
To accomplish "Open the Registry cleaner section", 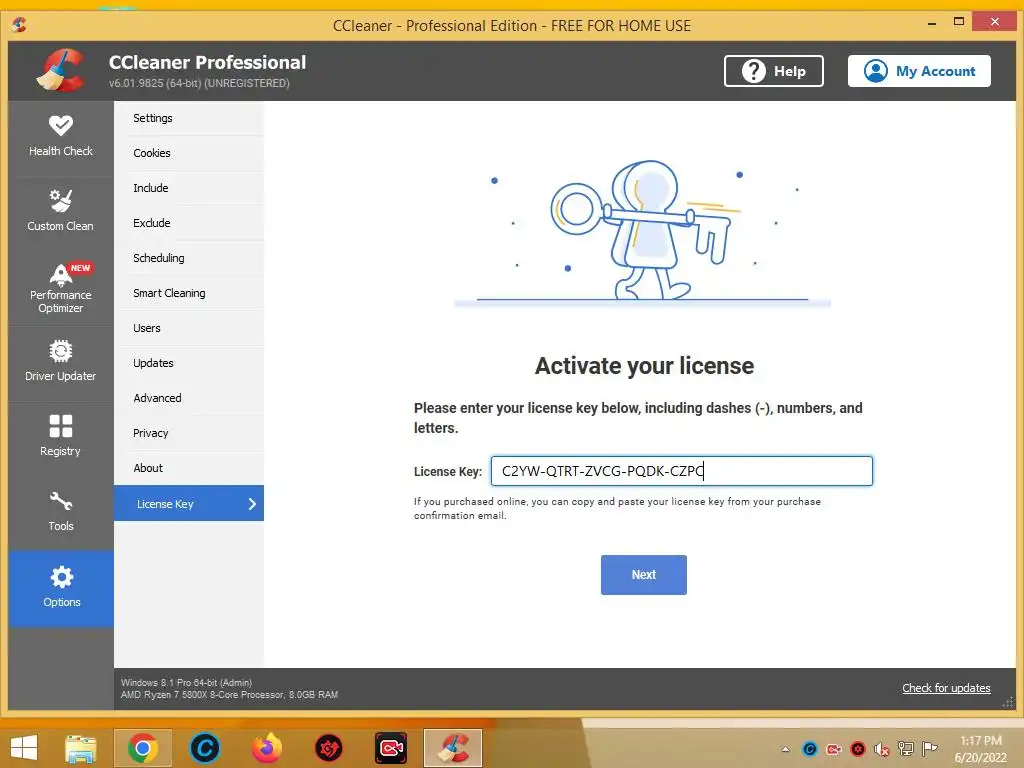I will (x=61, y=436).
